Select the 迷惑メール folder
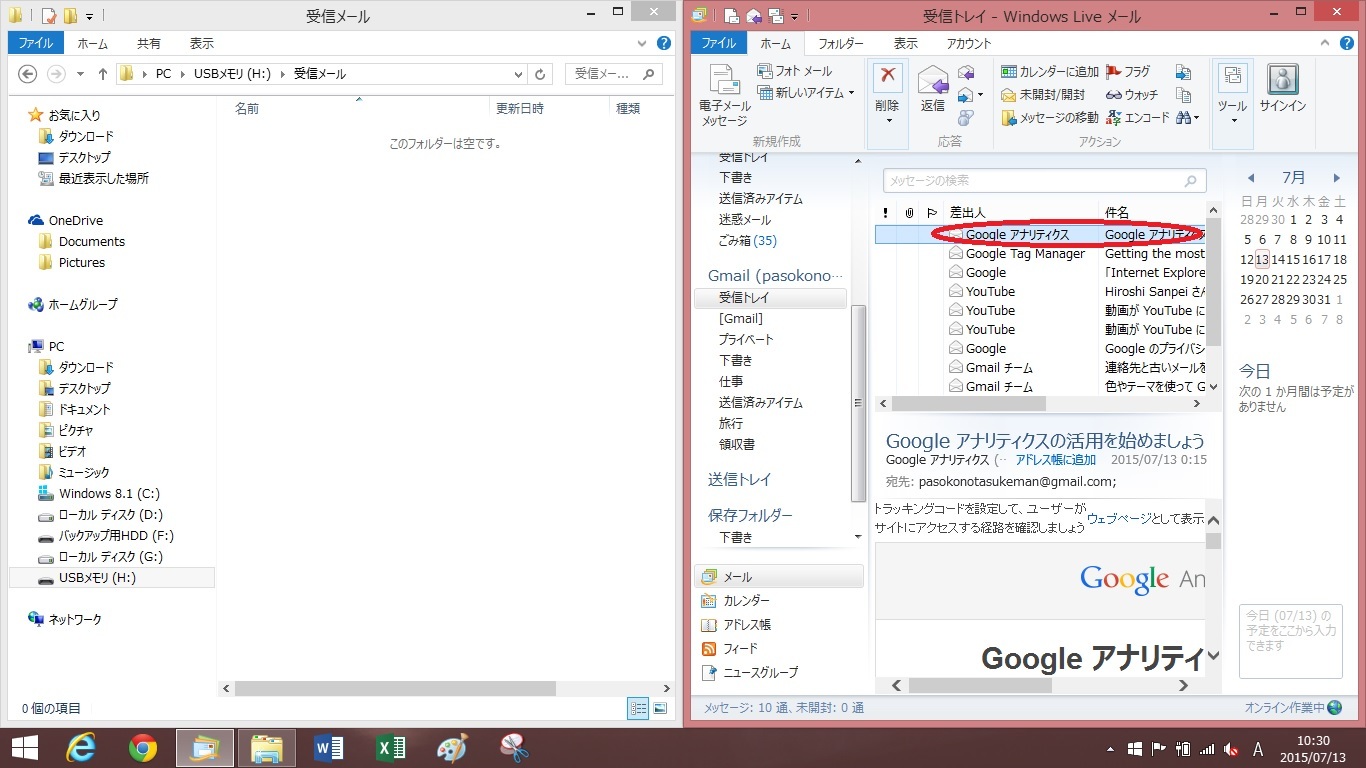 (x=744, y=219)
